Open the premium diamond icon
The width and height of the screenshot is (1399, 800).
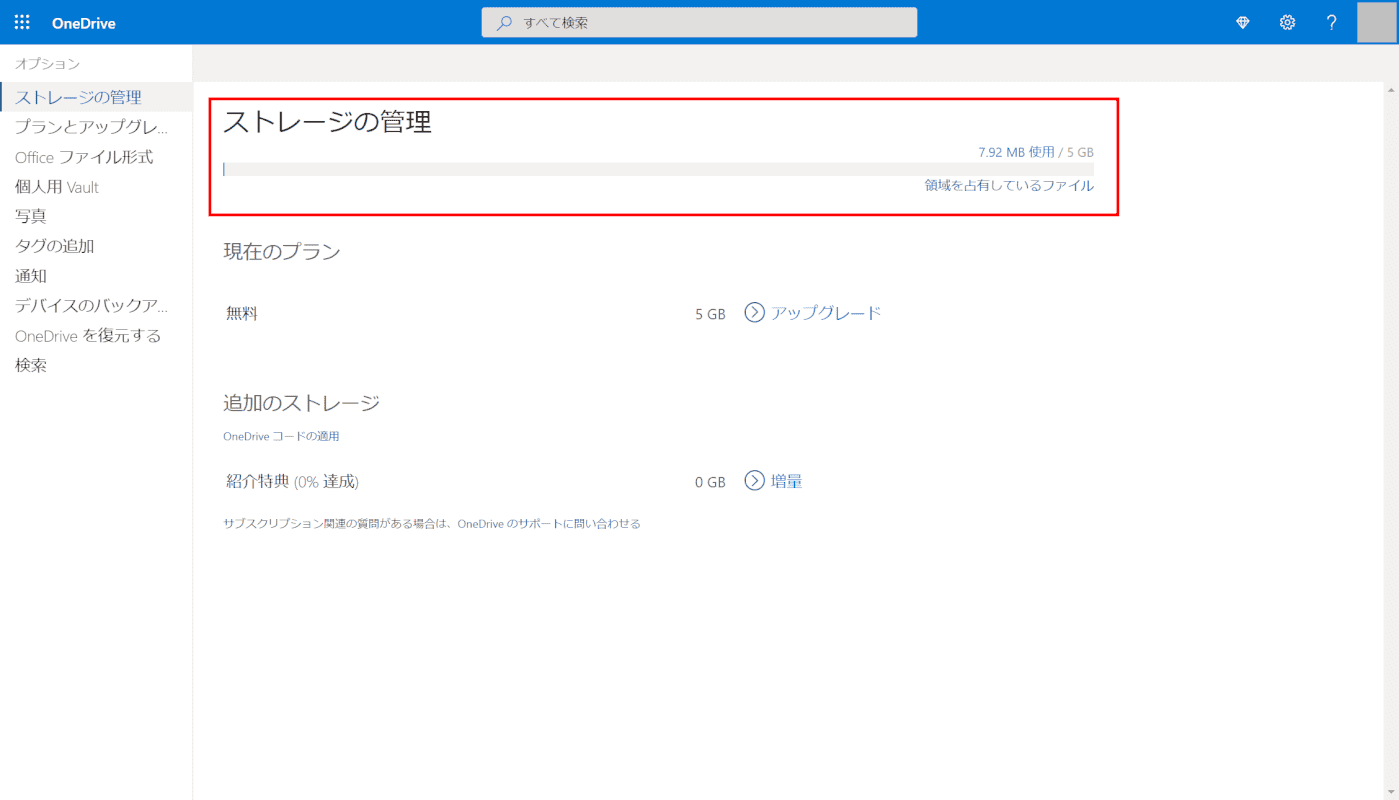(x=1243, y=22)
